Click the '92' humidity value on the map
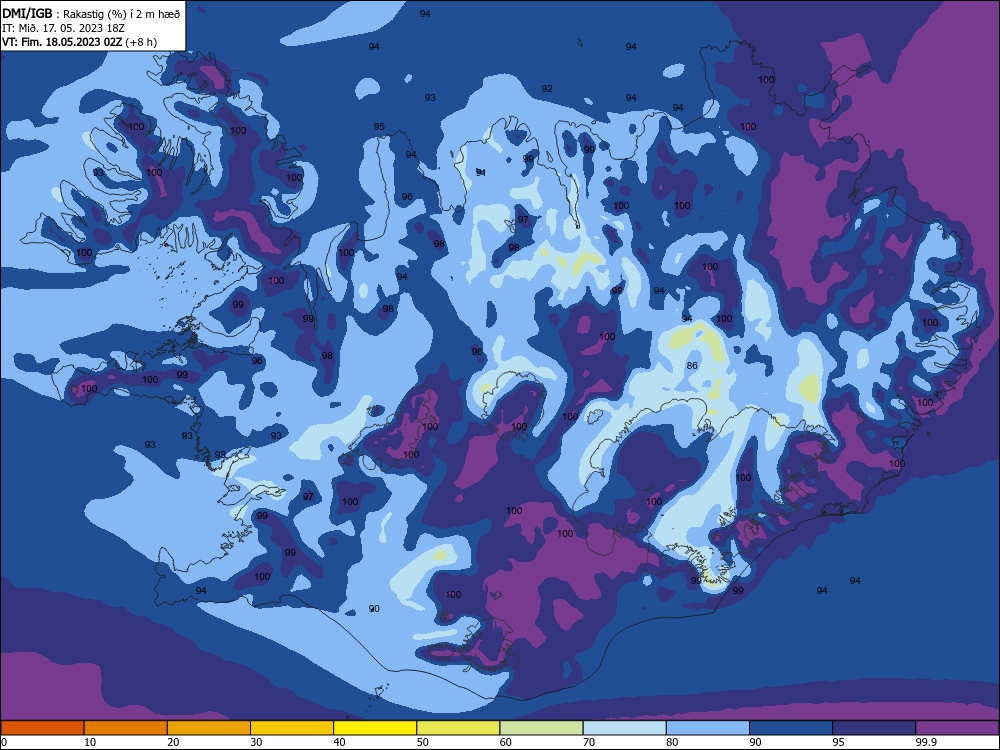This screenshot has height=750, width=1000. click(x=547, y=89)
